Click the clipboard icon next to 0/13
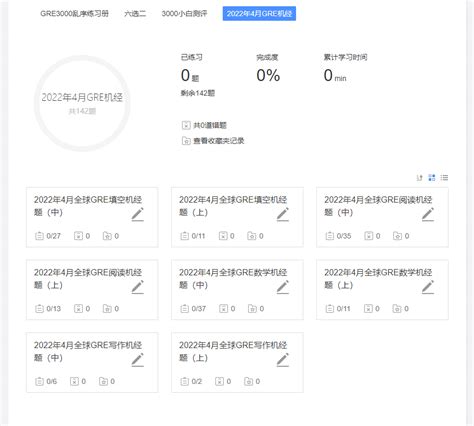Viewport: 474px width, 426px height. [x=39, y=309]
